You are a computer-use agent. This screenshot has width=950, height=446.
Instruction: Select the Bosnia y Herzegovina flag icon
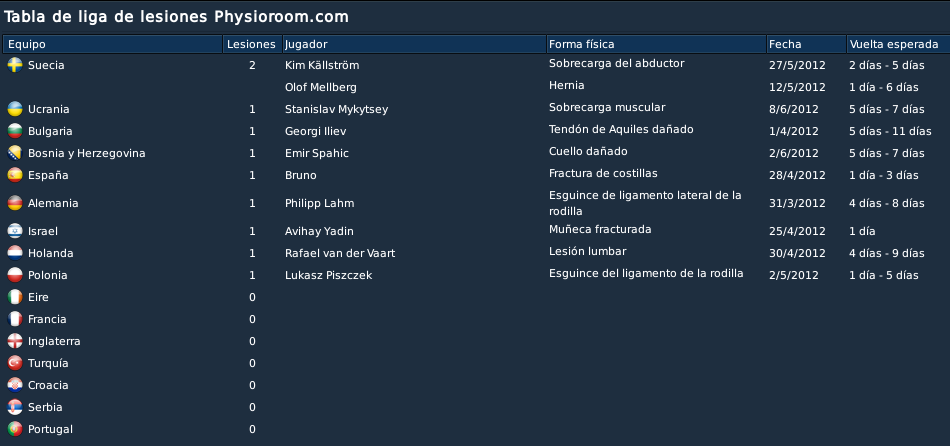pyautogui.click(x=15, y=153)
